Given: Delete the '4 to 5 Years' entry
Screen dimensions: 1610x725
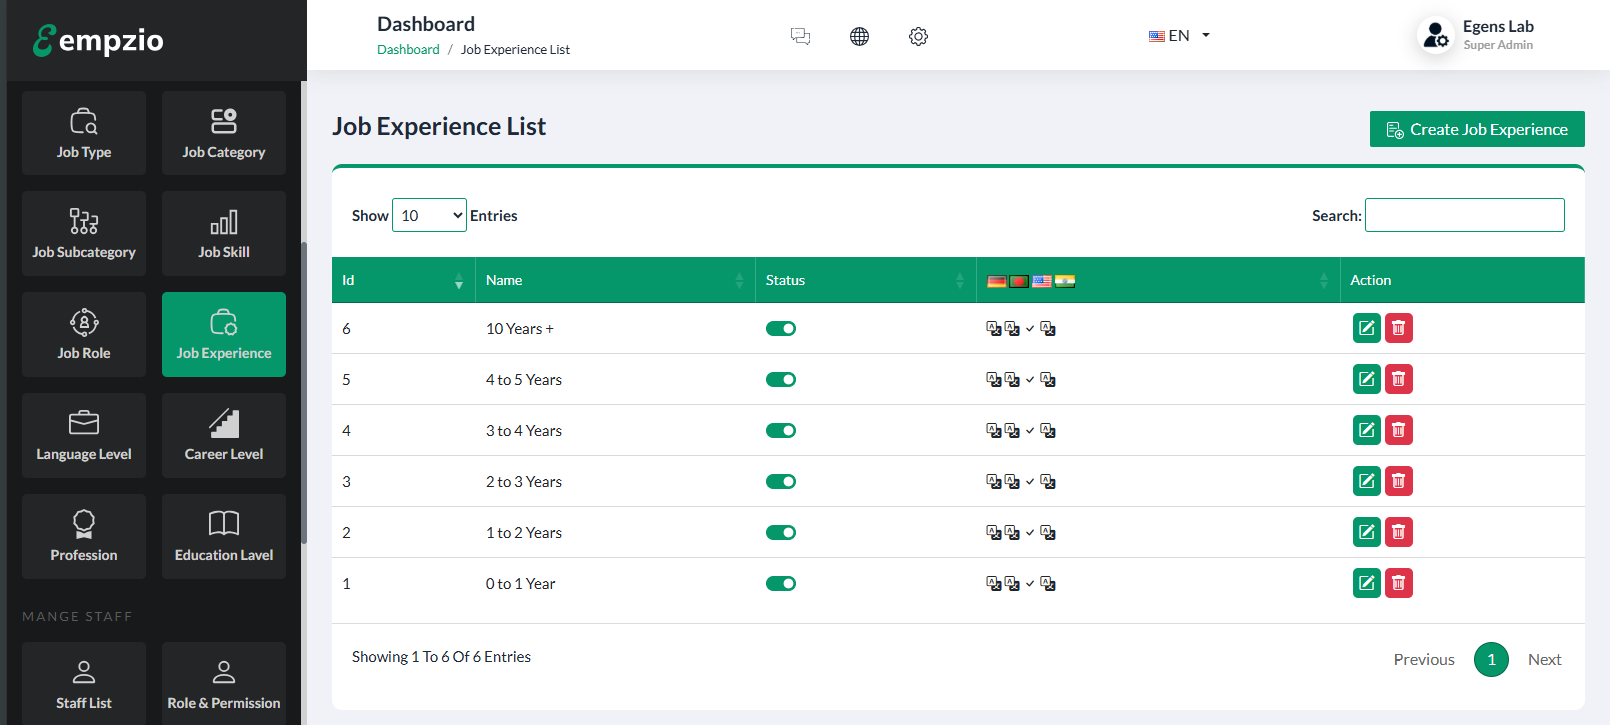Looking at the screenshot, I should click(x=1398, y=379).
